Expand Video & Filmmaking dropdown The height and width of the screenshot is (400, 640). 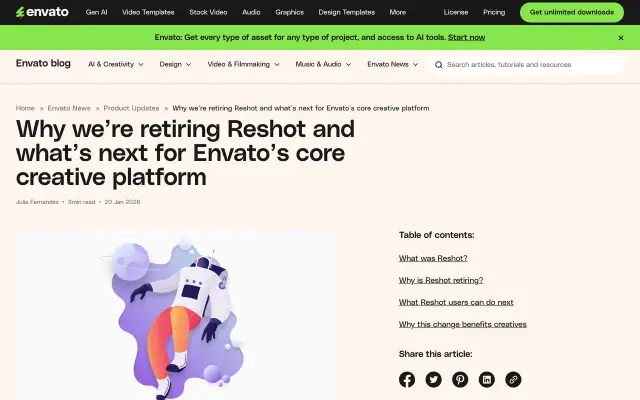[243, 64]
